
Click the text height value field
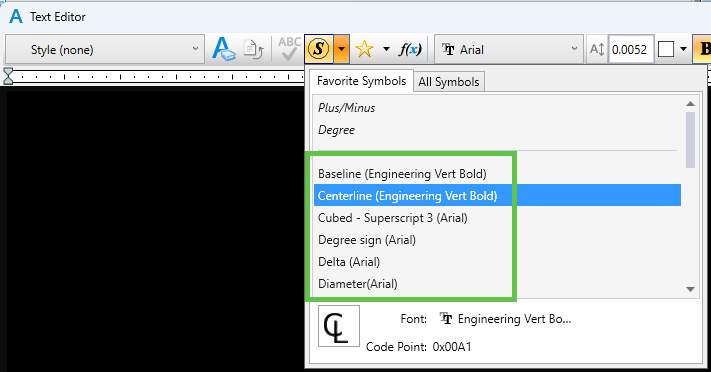click(x=630, y=49)
